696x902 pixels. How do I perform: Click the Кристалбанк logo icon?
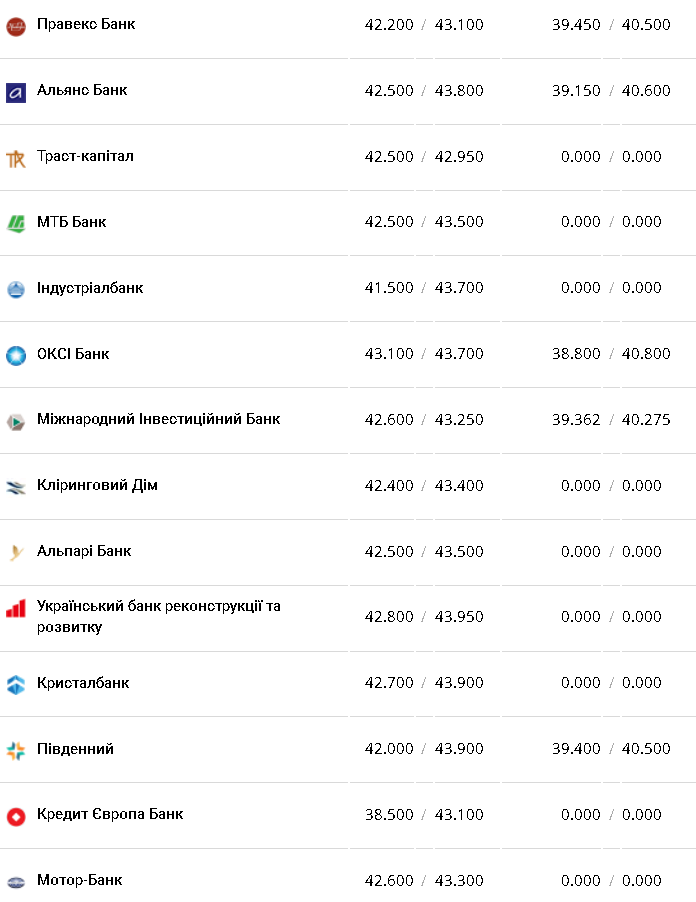pos(16,684)
